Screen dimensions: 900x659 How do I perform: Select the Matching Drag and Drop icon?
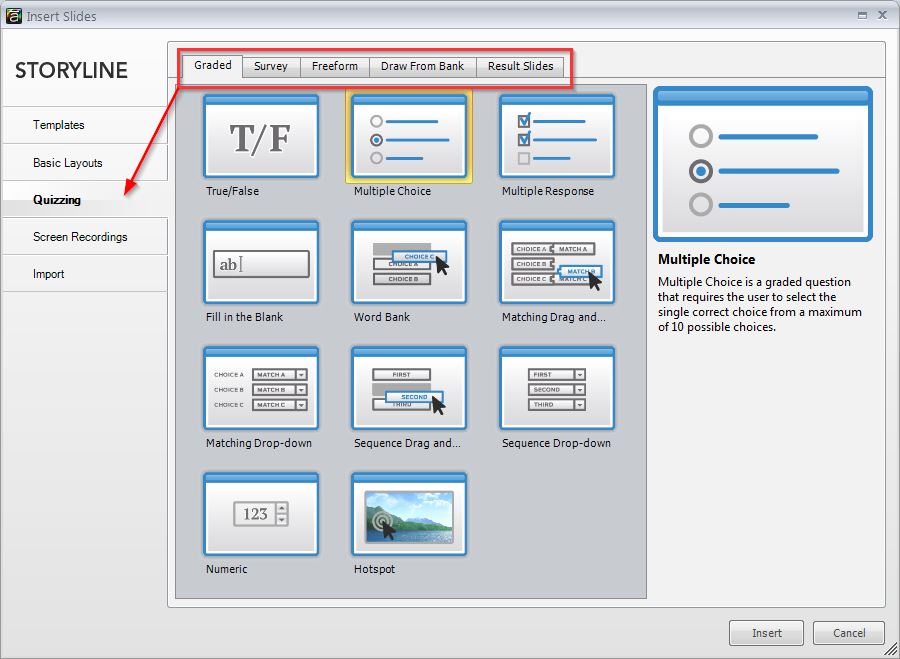556,263
